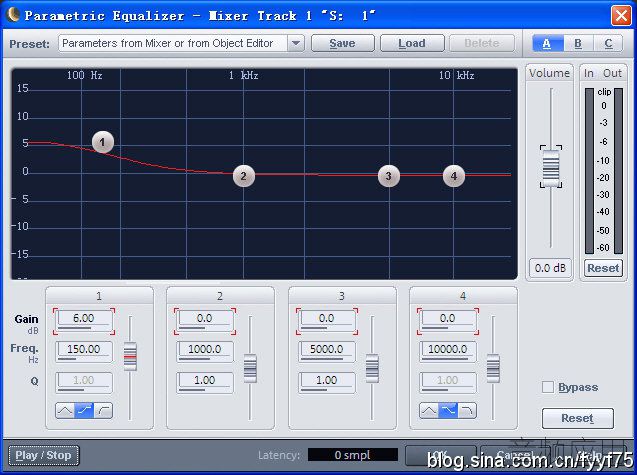This screenshot has width=637, height=475.
Task: Click band 2 gain slider handle
Action: 250,369
